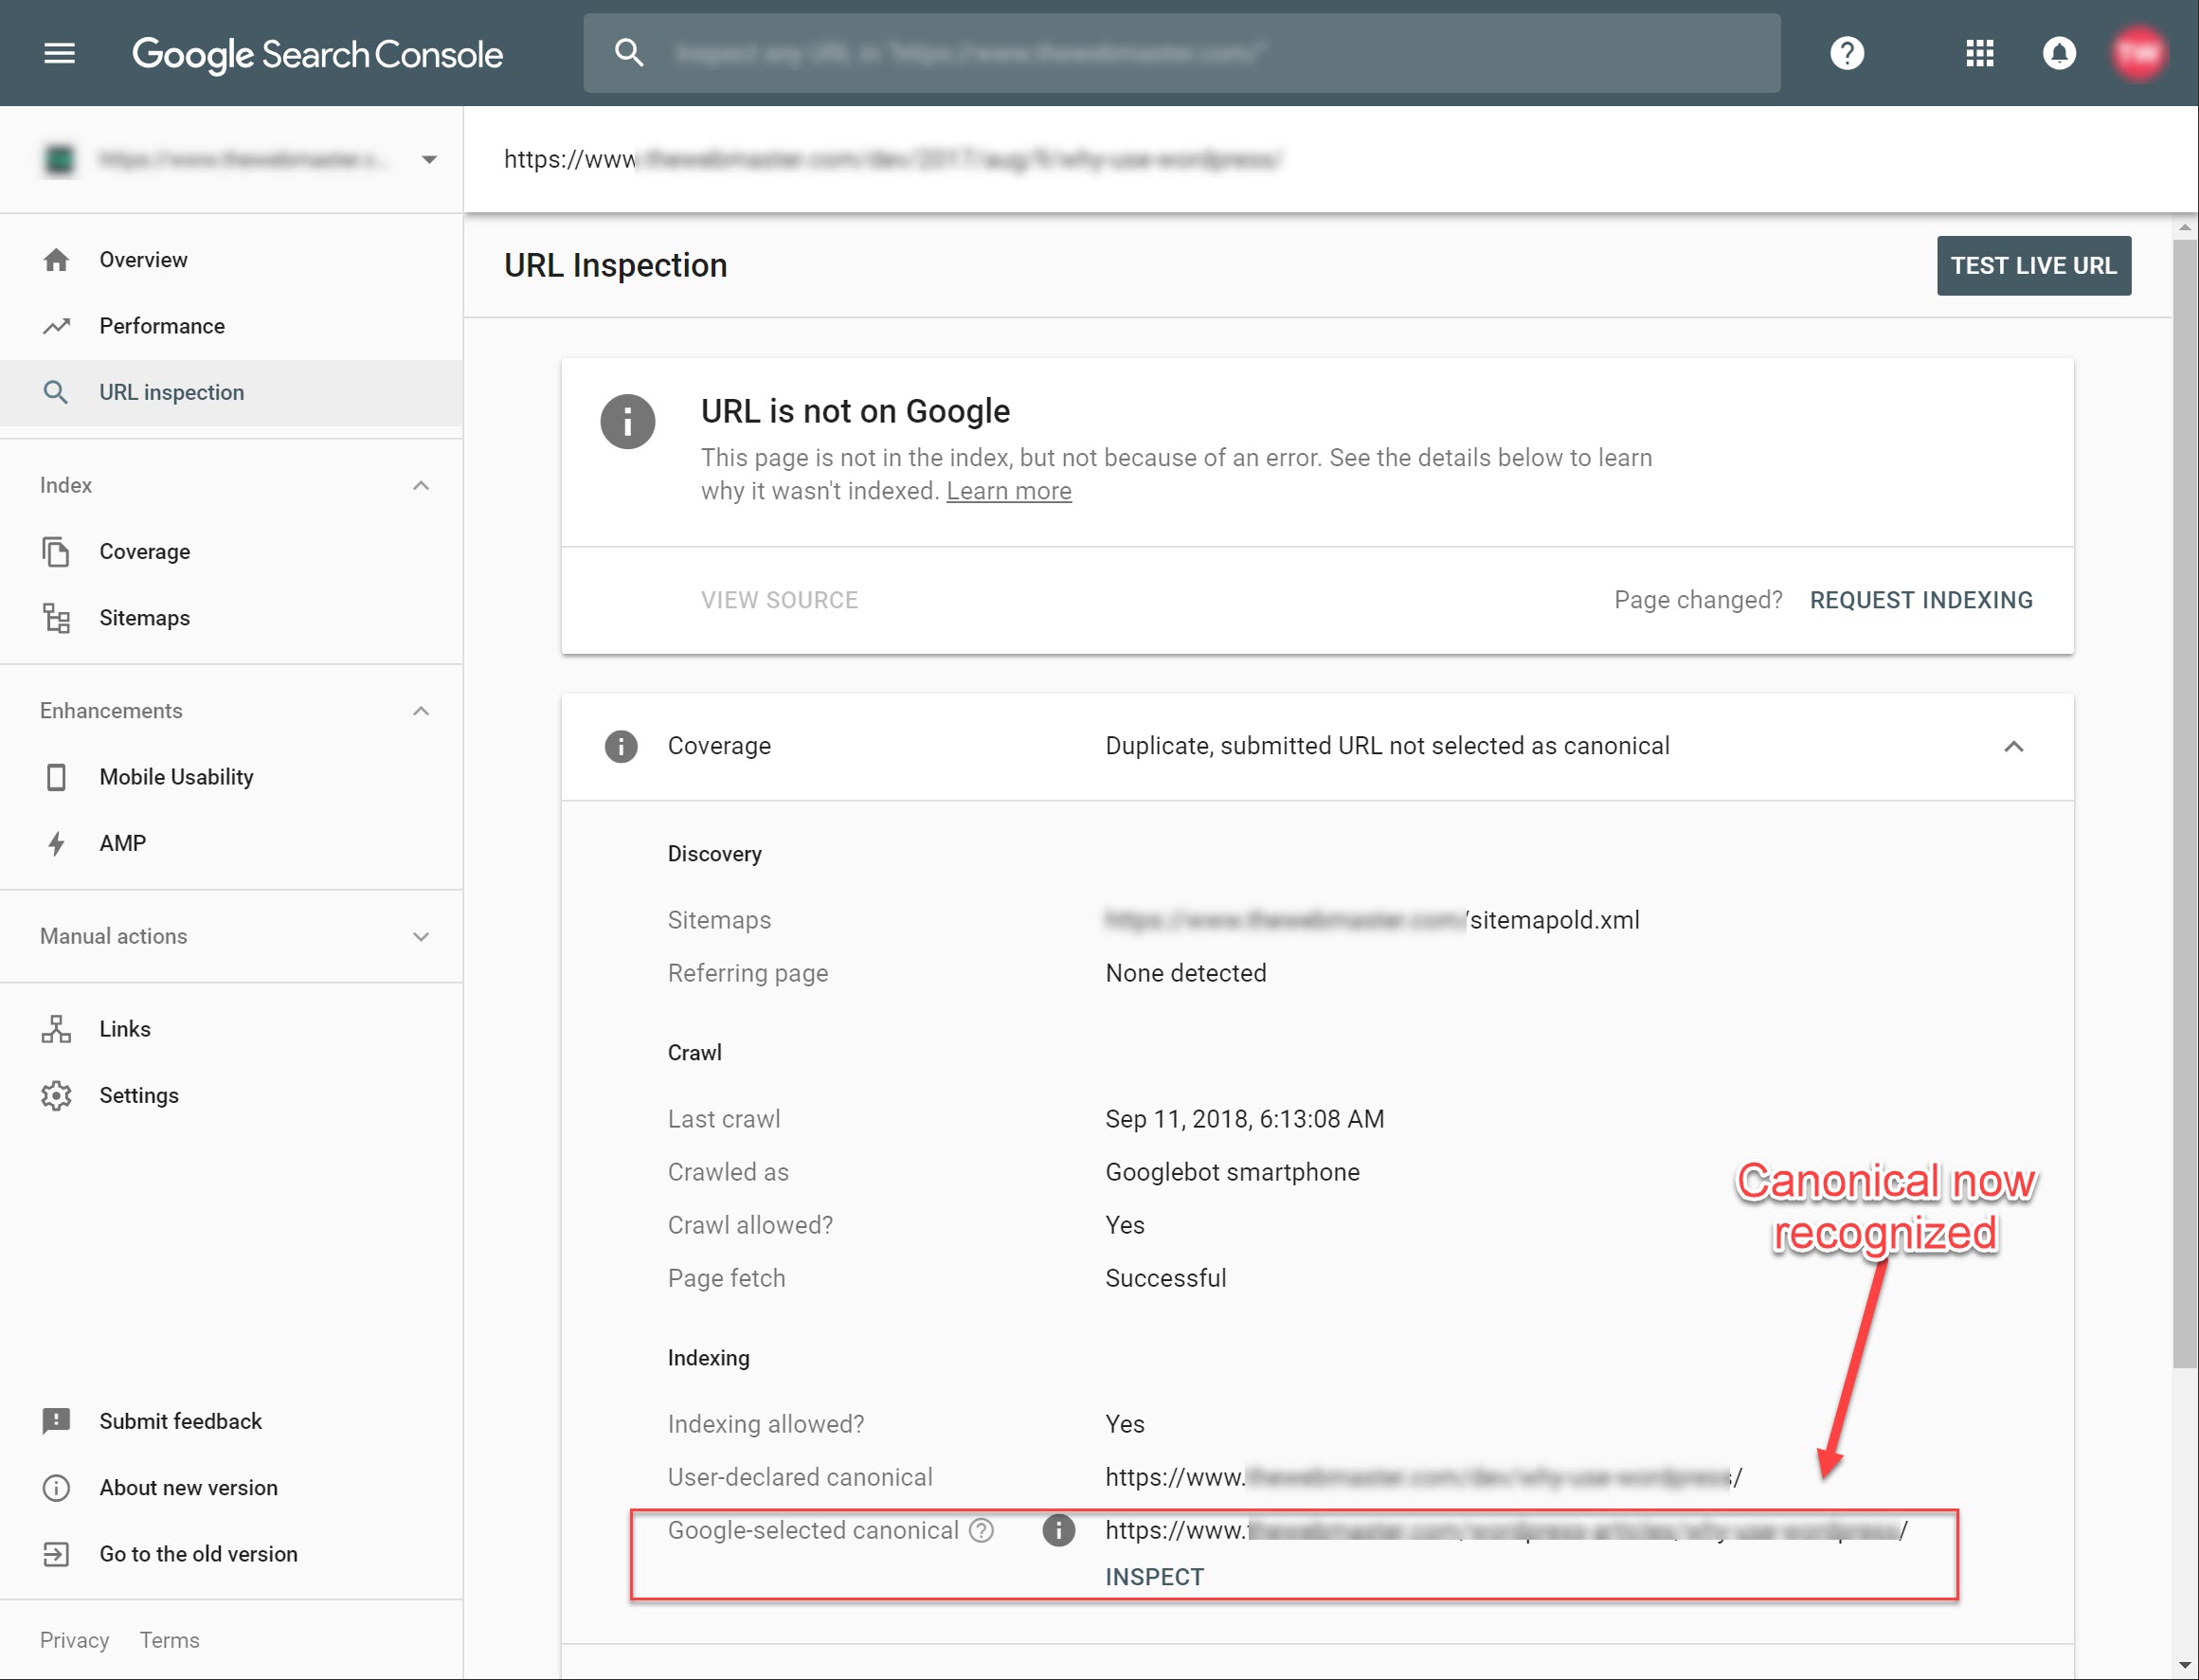
Task: Open AMP report
Action: click(231, 843)
